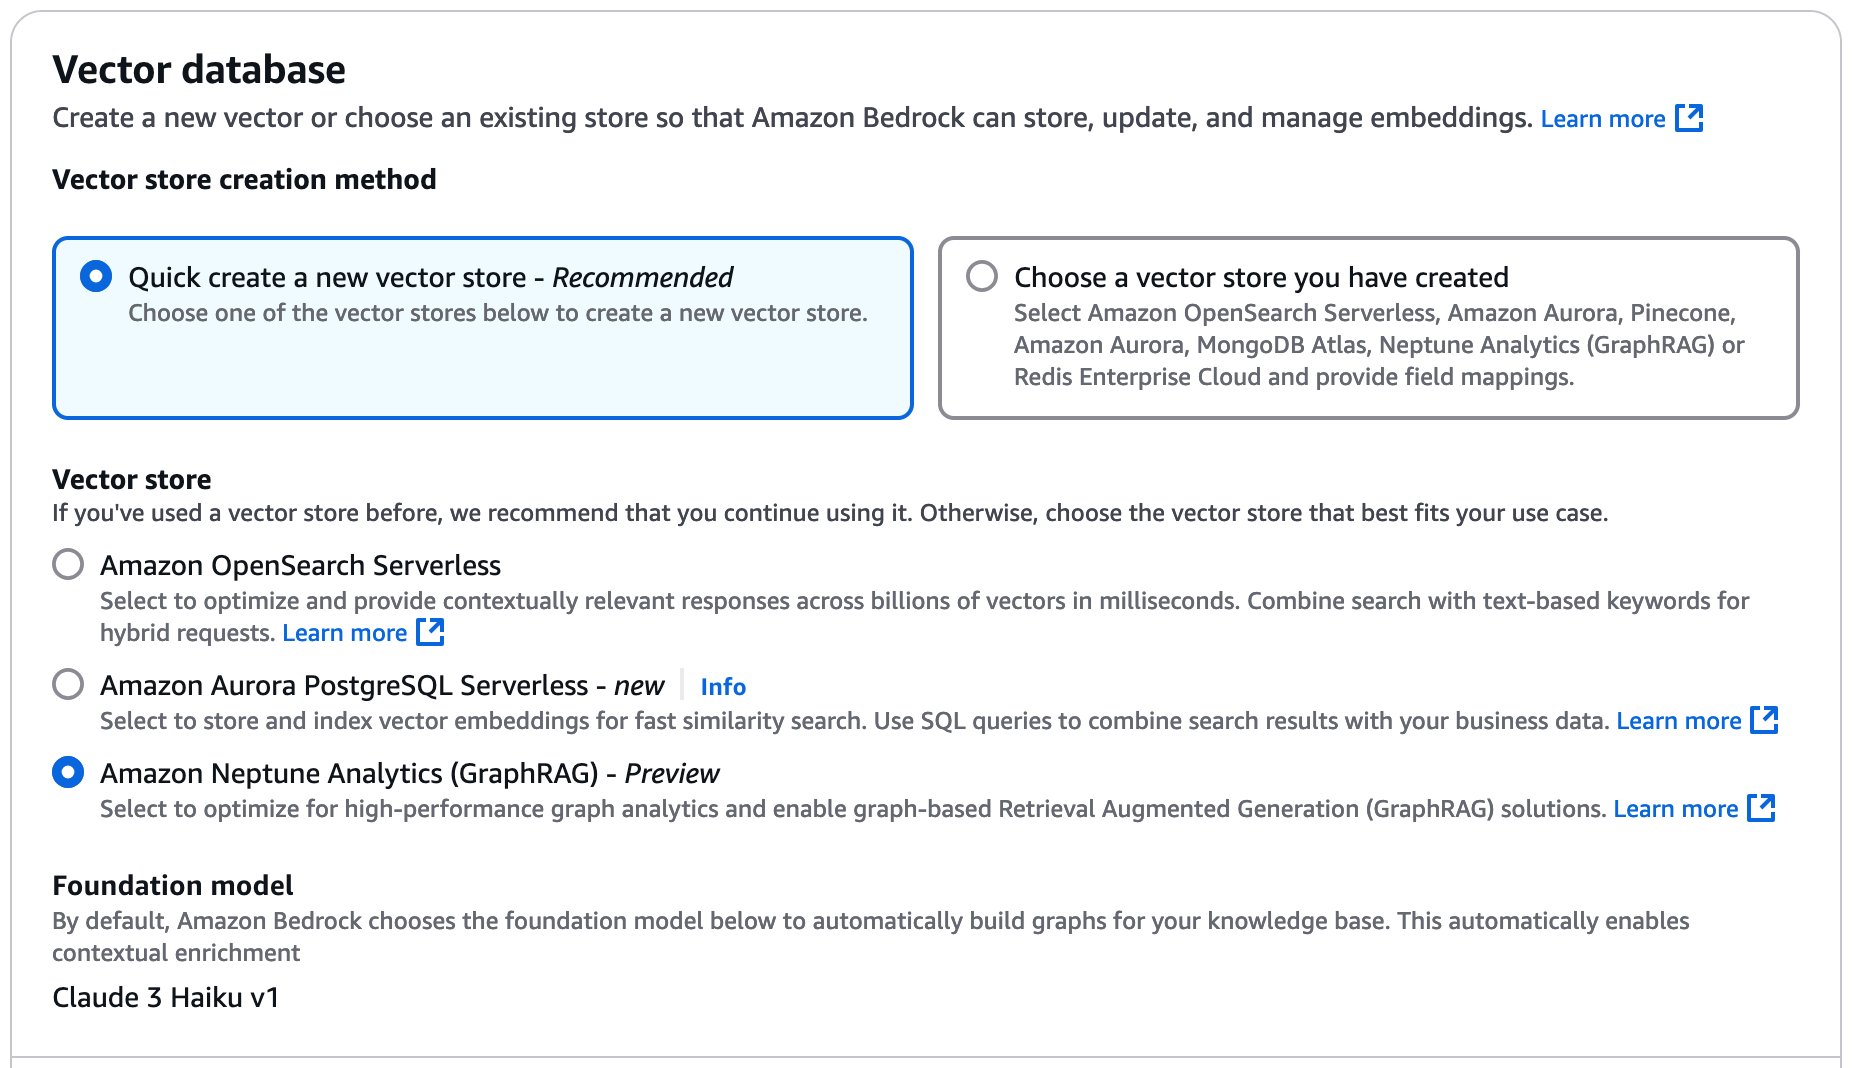
Task: Click the Claude 3 Haiku v1 model text
Action: point(166,997)
